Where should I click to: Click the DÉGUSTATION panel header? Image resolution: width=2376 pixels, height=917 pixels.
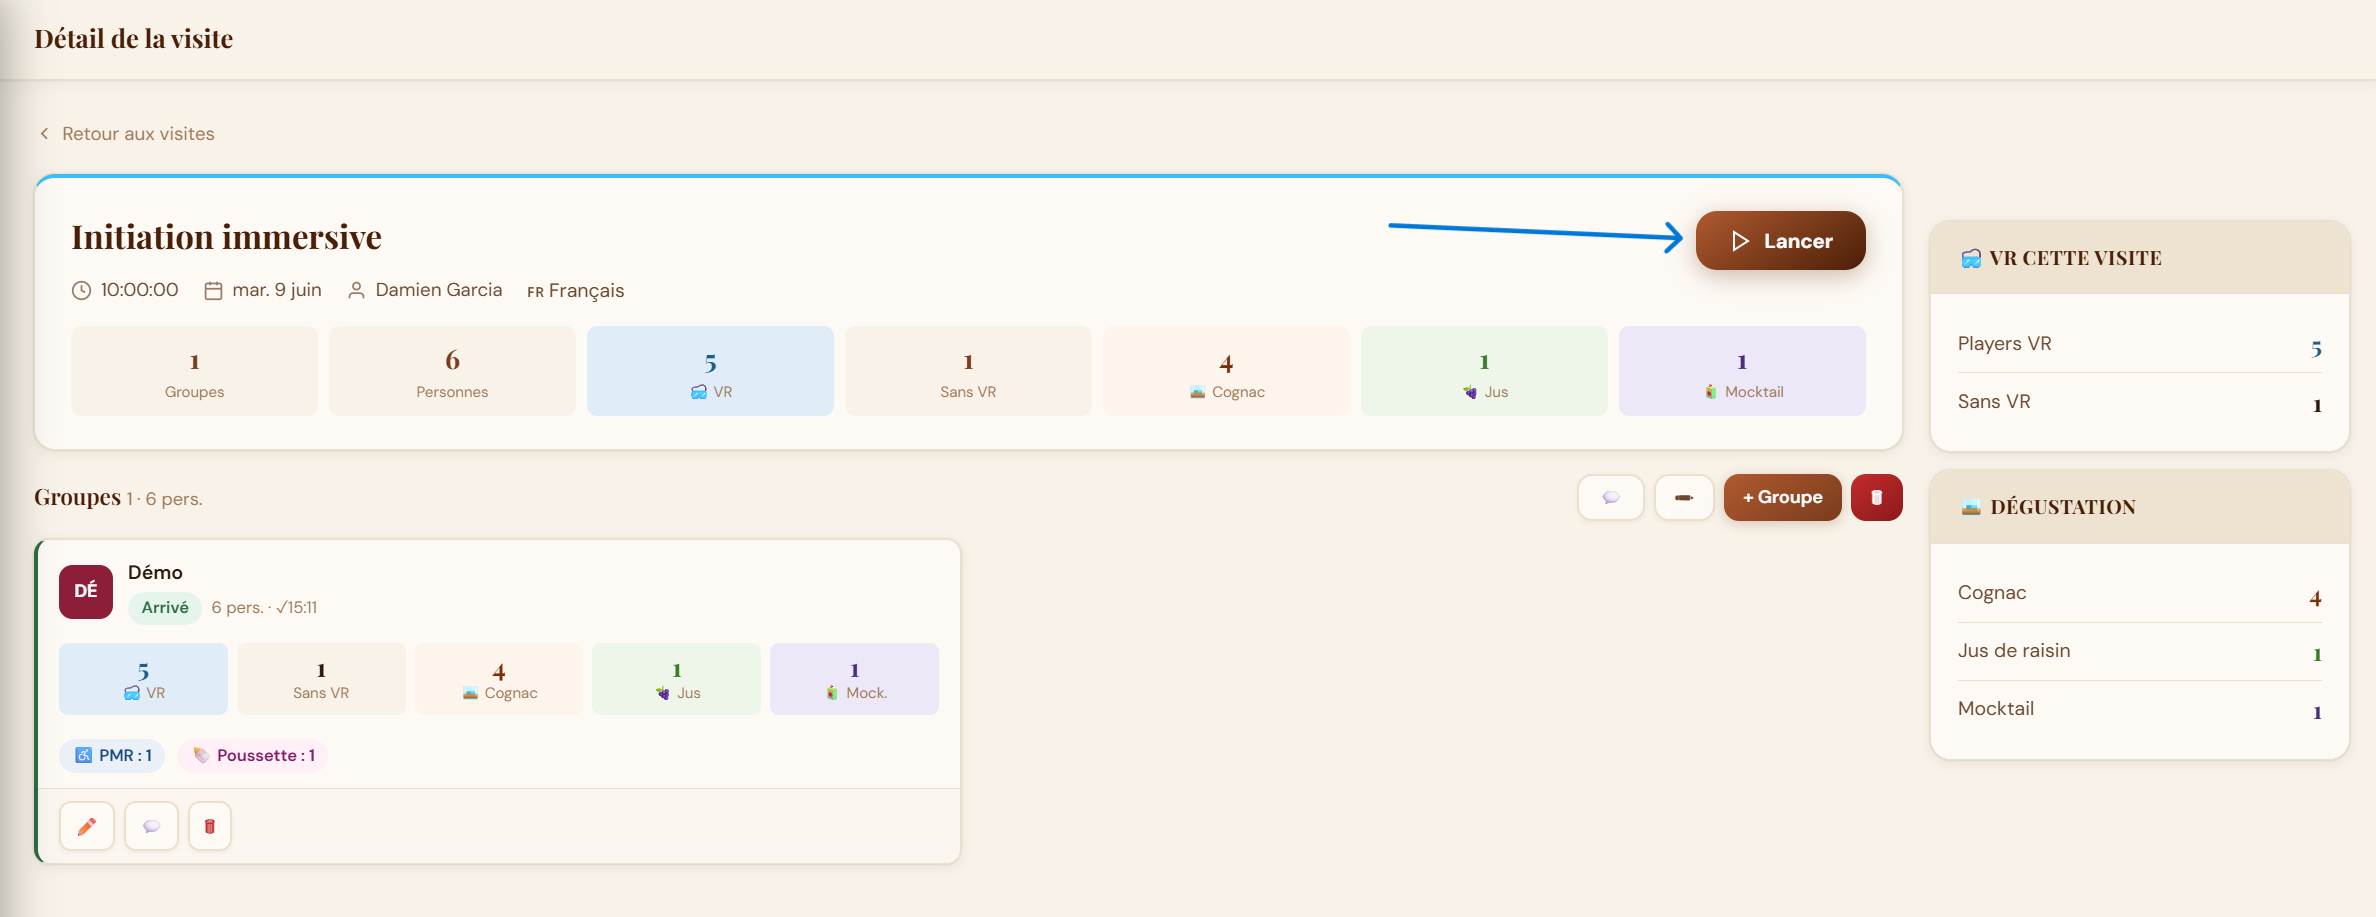pyautogui.click(x=2139, y=506)
